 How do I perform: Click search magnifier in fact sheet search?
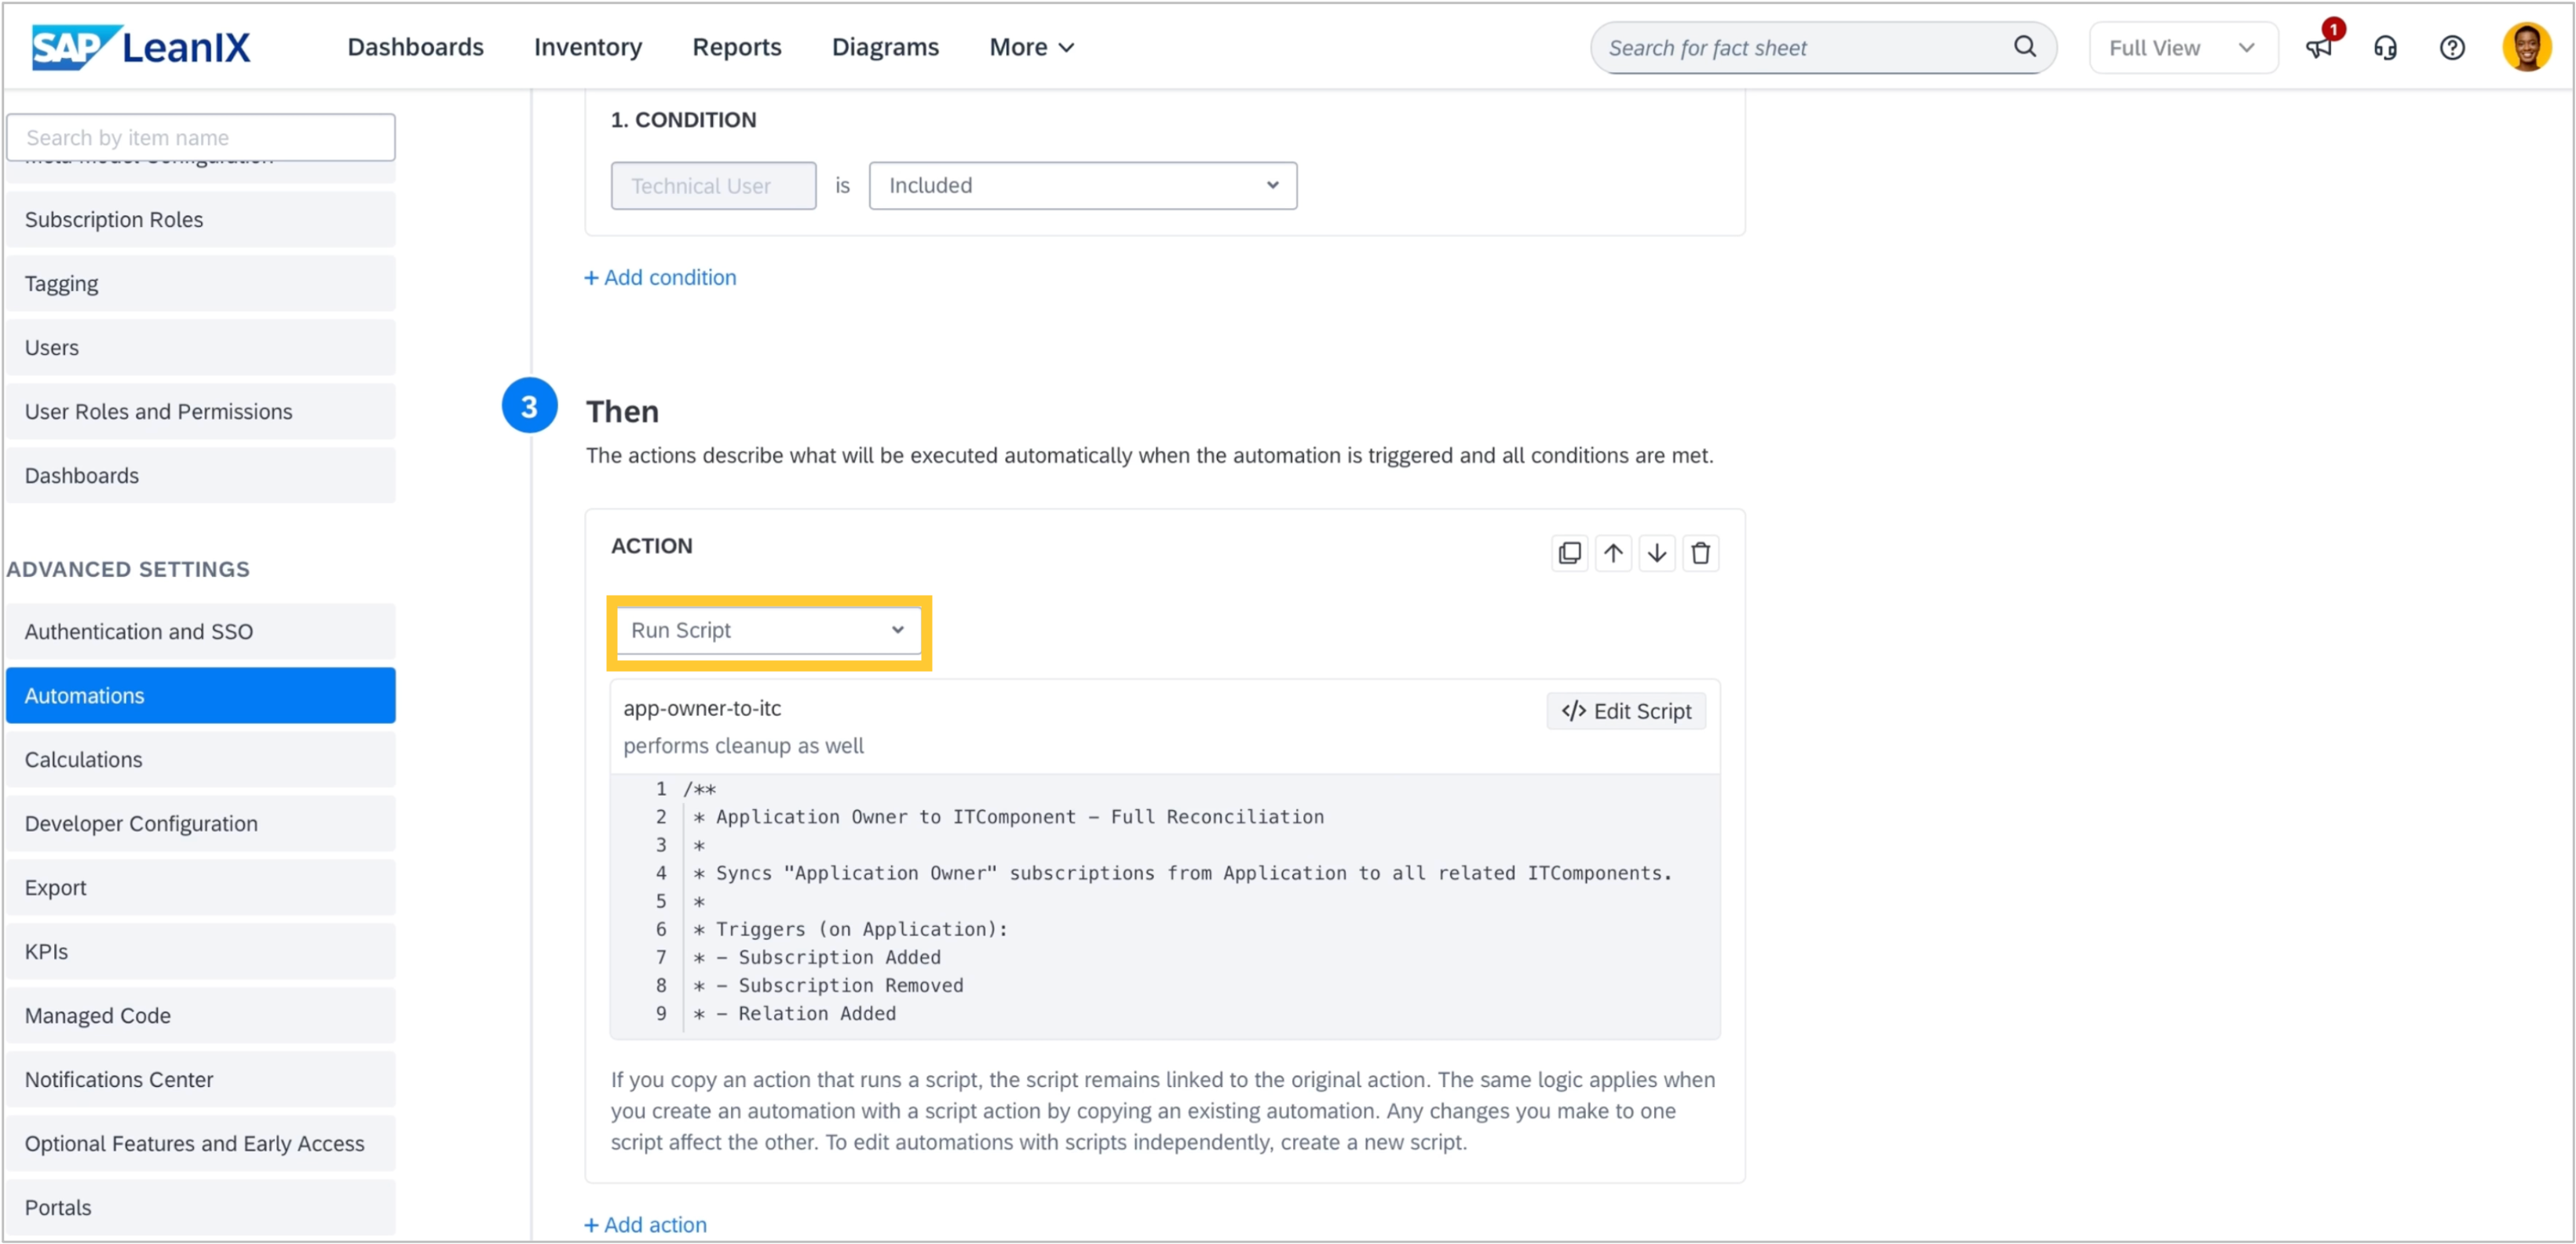click(2024, 47)
